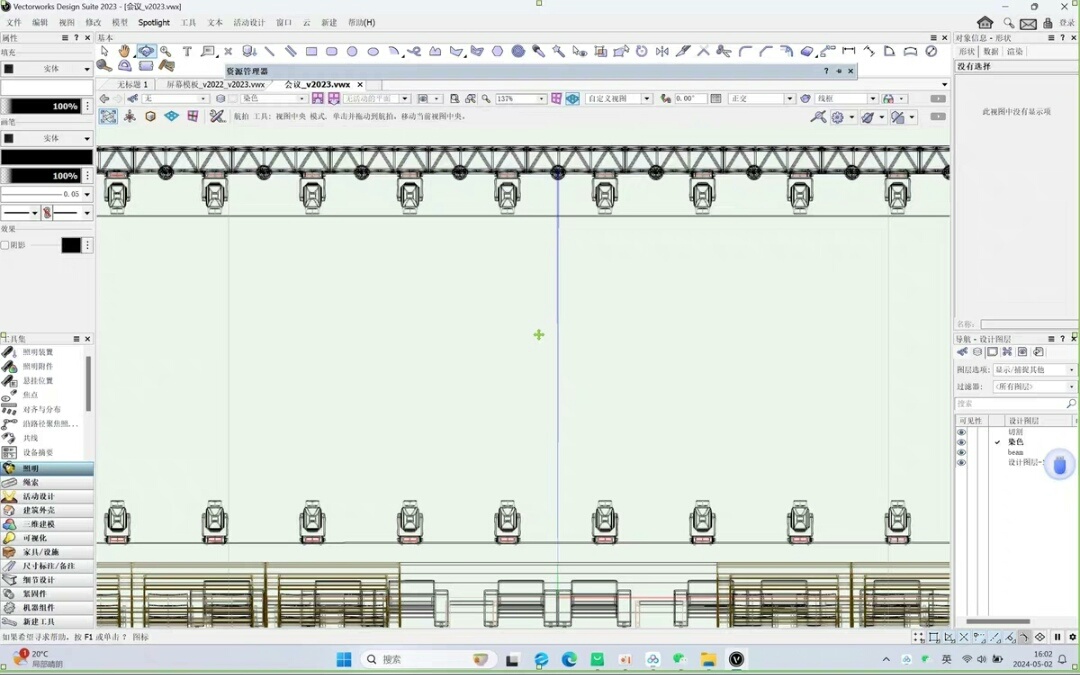1080x675 pixels.
Task: Click the 设备摘要 instrument summary tool
Action: tap(38, 453)
